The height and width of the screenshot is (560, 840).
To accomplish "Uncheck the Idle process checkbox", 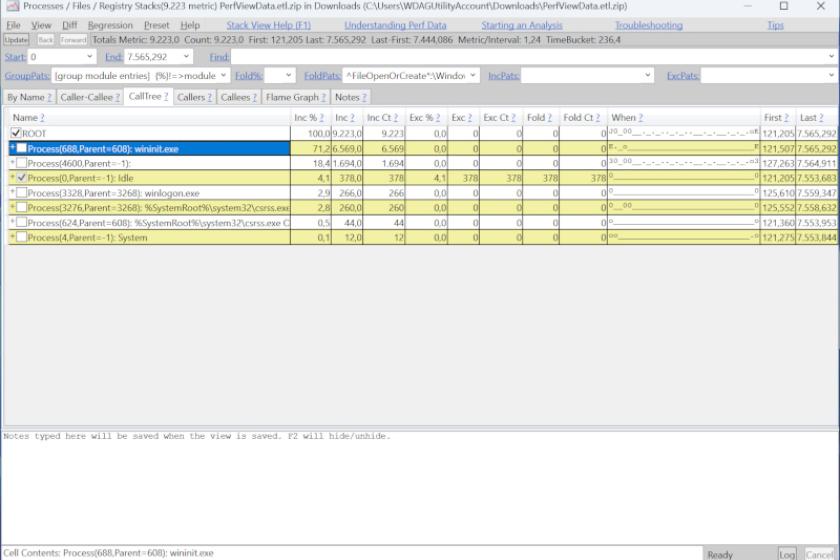I will click(x=21, y=177).
